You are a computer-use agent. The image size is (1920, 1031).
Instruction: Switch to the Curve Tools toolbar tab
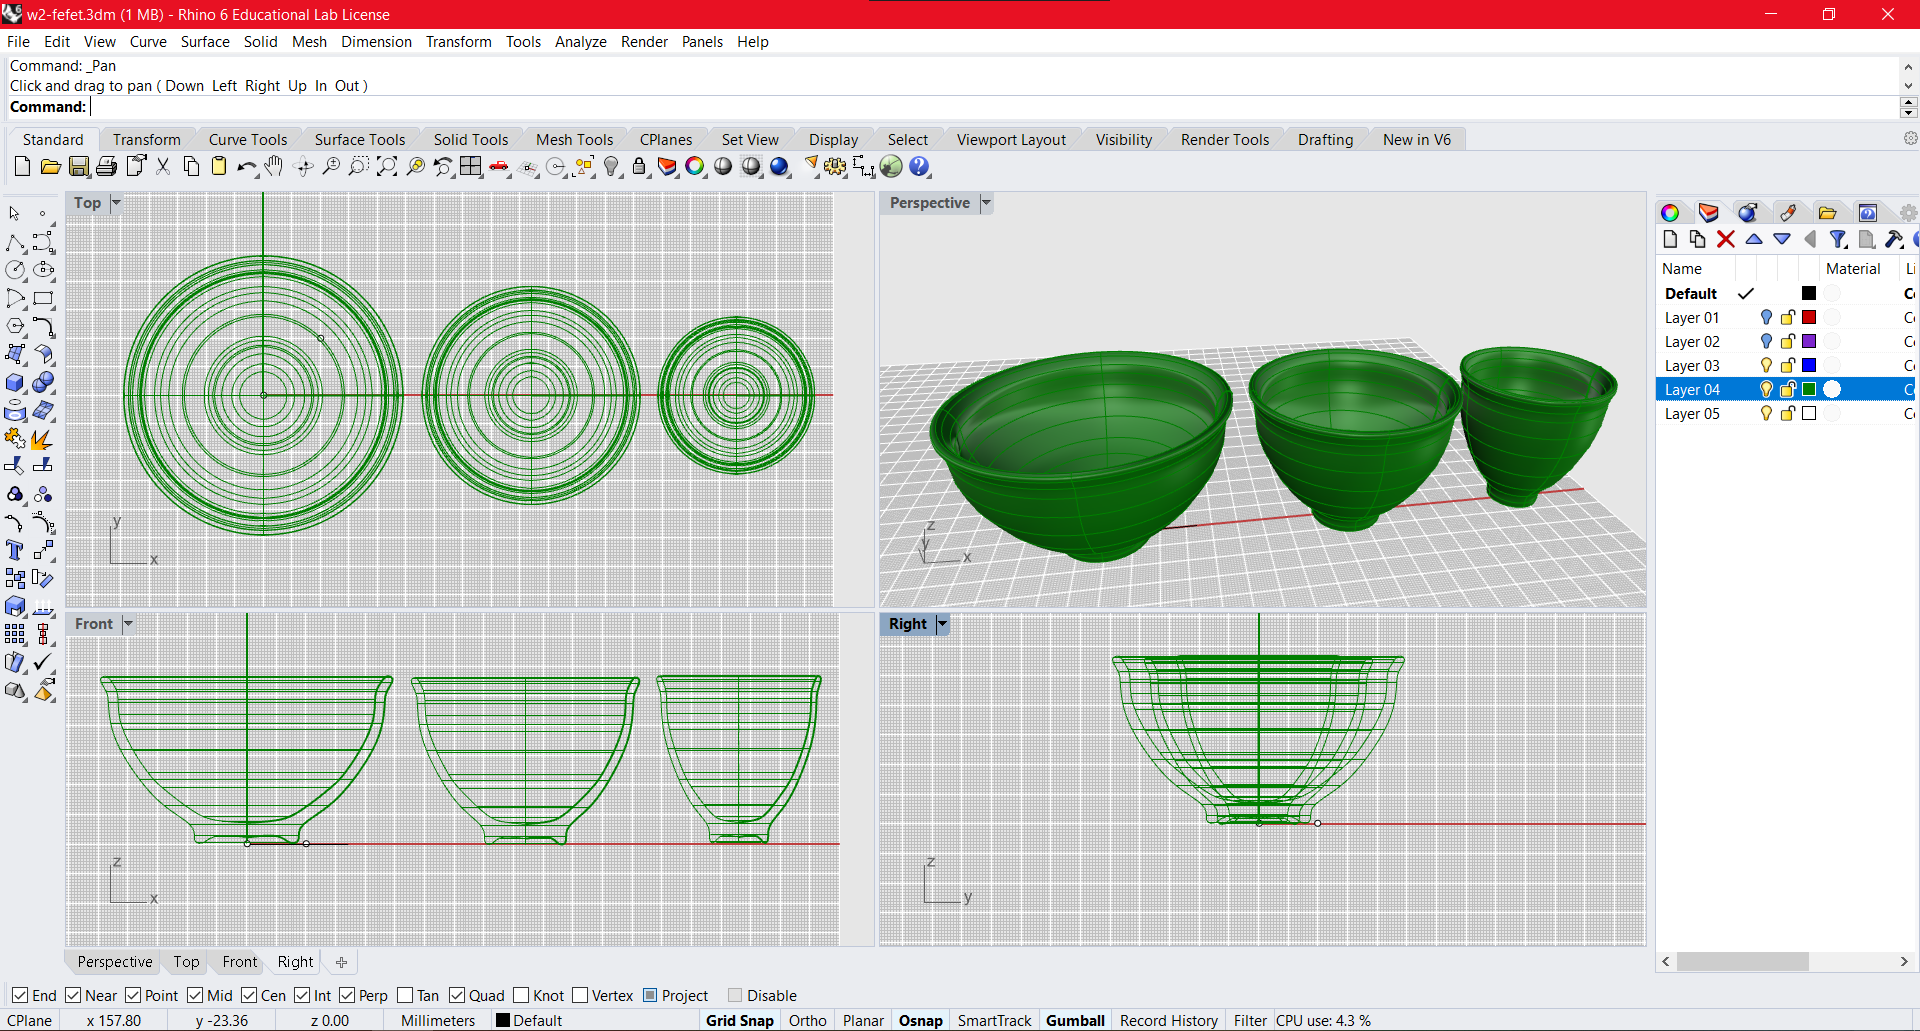[248, 140]
